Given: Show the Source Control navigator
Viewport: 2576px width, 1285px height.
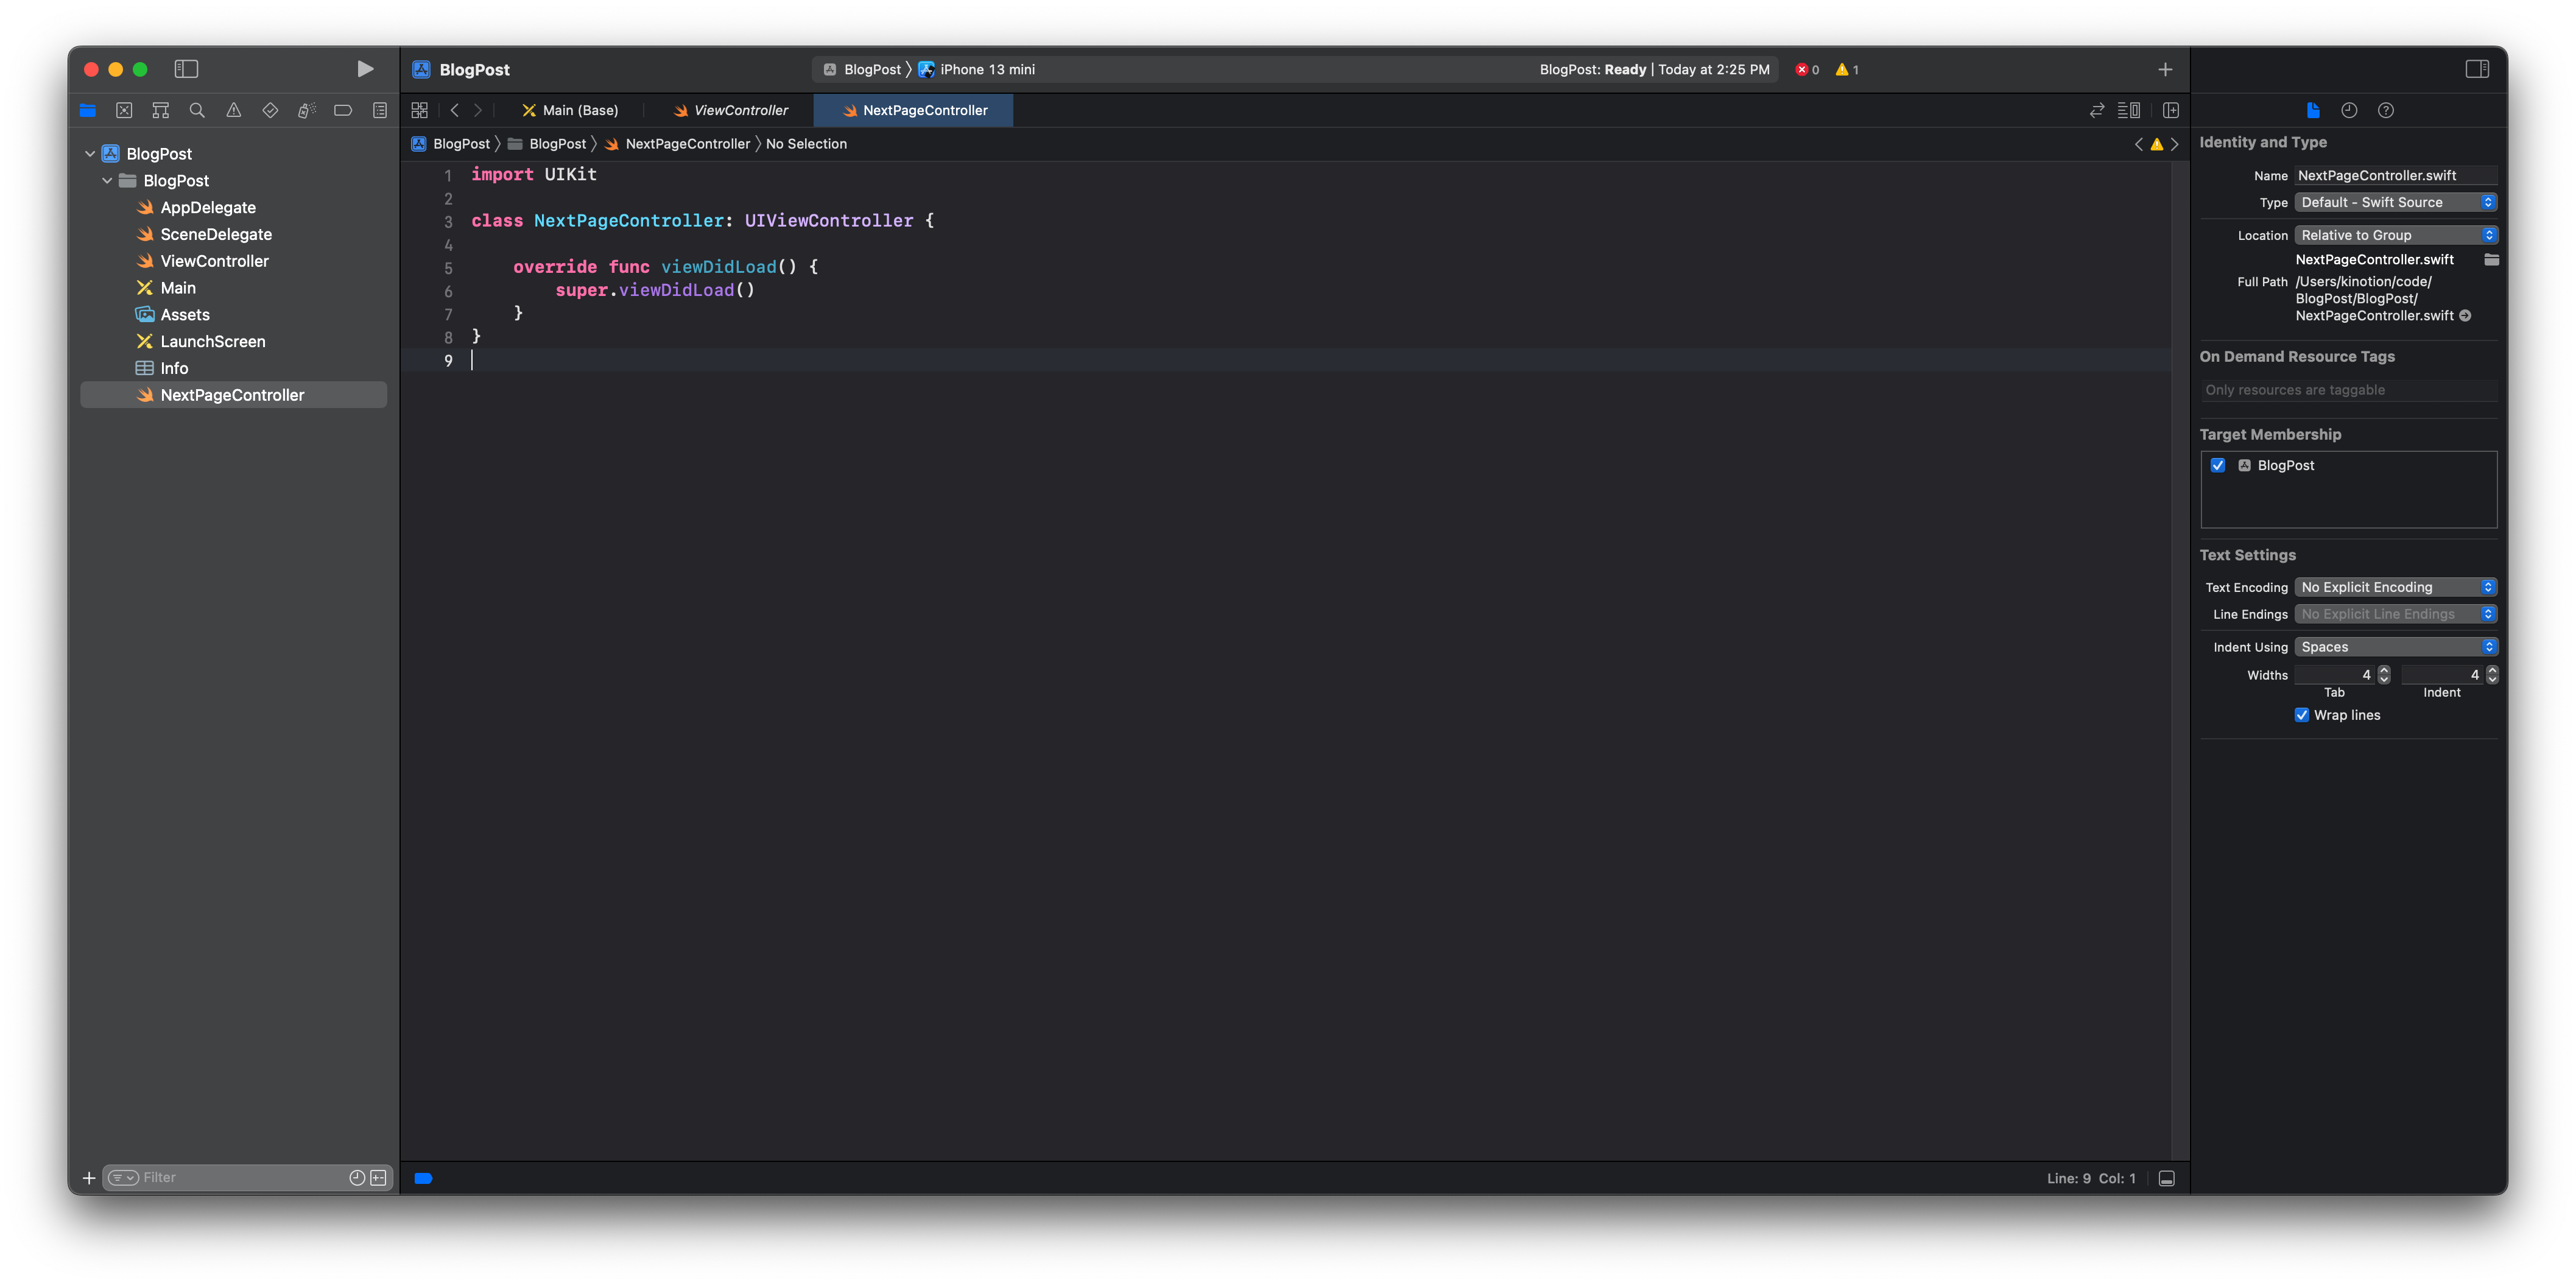Looking at the screenshot, I should click(124, 110).
